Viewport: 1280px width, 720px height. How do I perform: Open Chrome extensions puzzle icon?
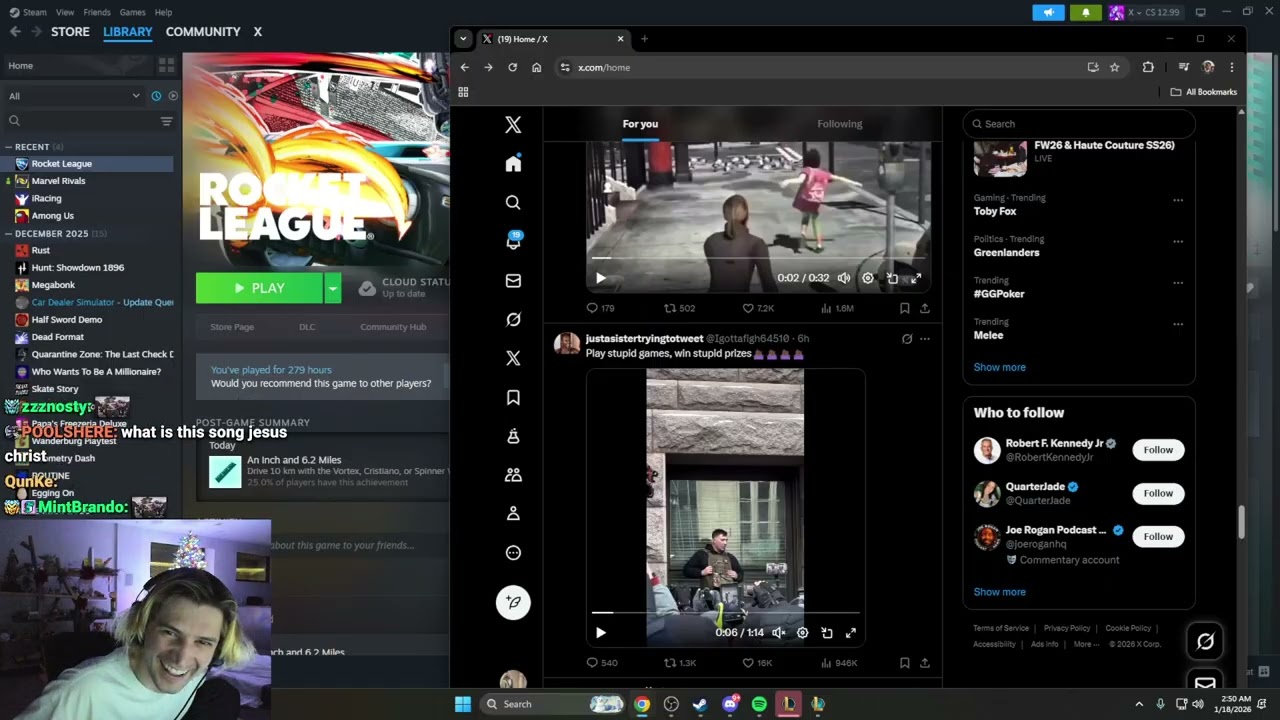click(1148, 67)
